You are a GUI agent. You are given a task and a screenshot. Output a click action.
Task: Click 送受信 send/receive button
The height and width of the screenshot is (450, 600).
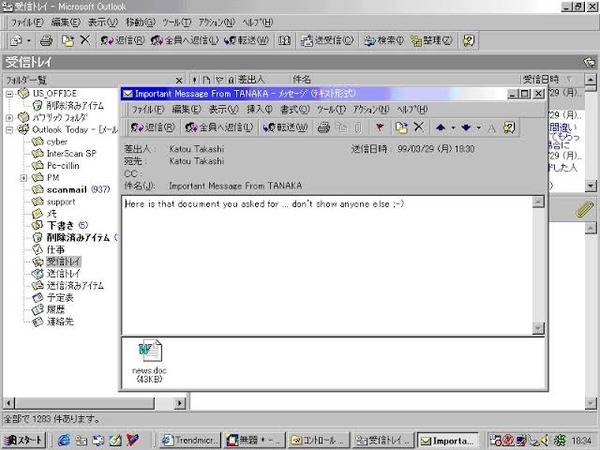326,40
